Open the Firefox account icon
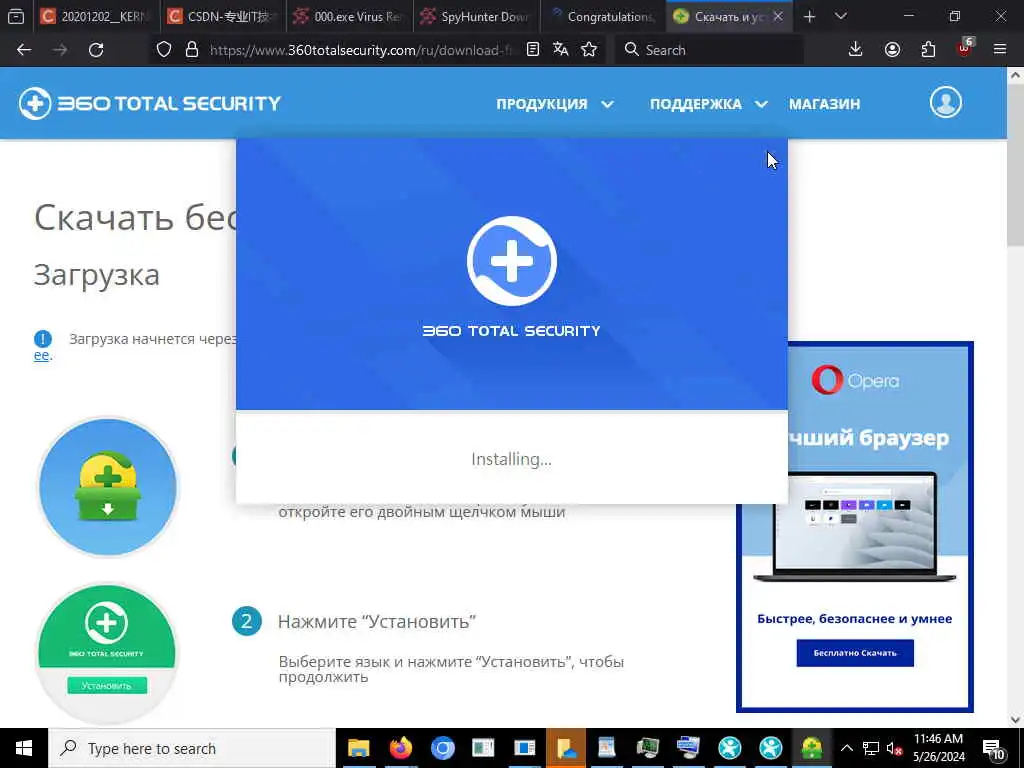Viewport: 1024px width, 768px height. [x=892, y=50]
